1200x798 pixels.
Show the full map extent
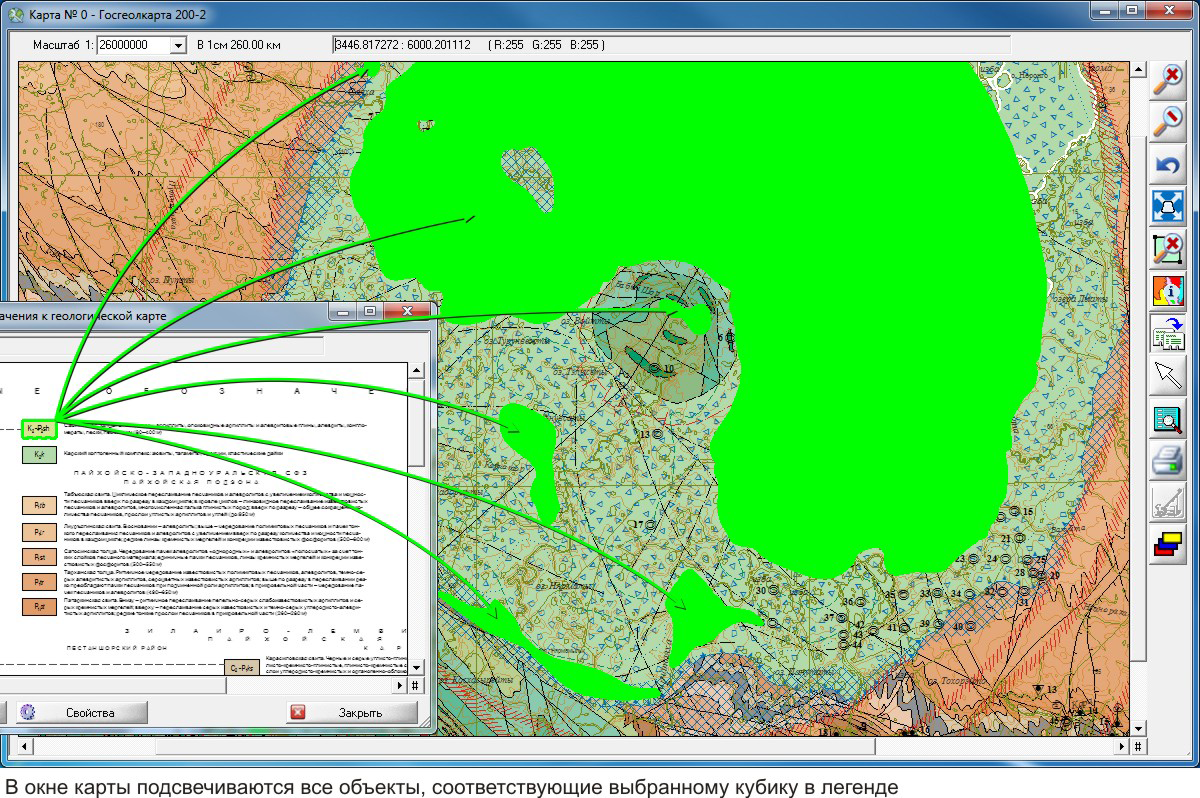(x=1167, y=206)
